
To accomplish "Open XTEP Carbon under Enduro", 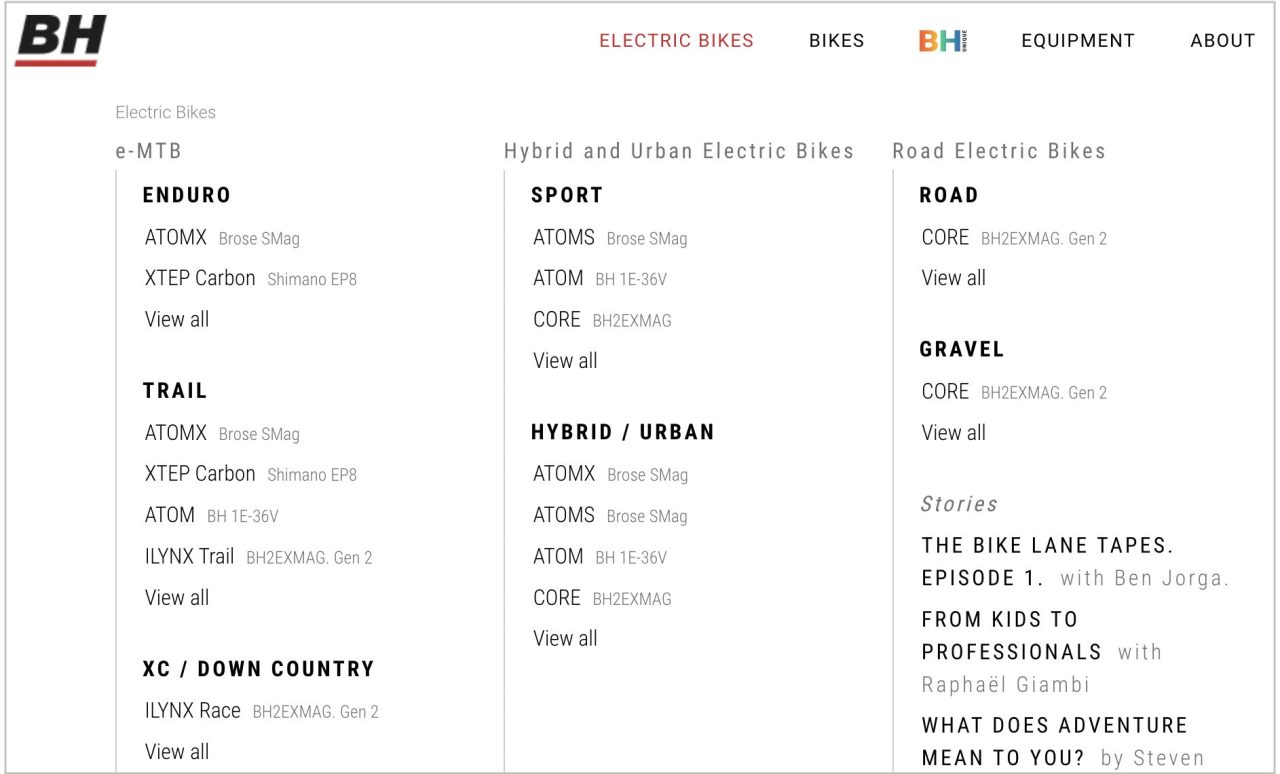I will click(251, 278).
